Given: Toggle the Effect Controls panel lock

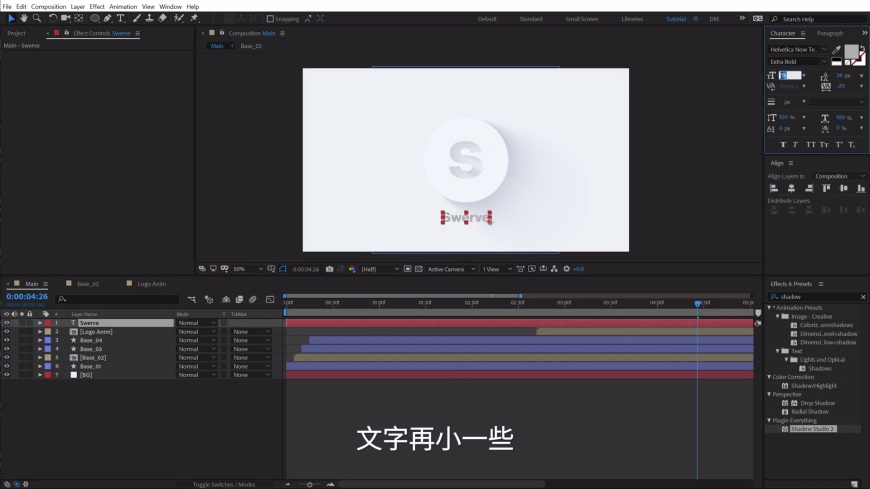Looking at the screenshot, I should tap(67, 33).
